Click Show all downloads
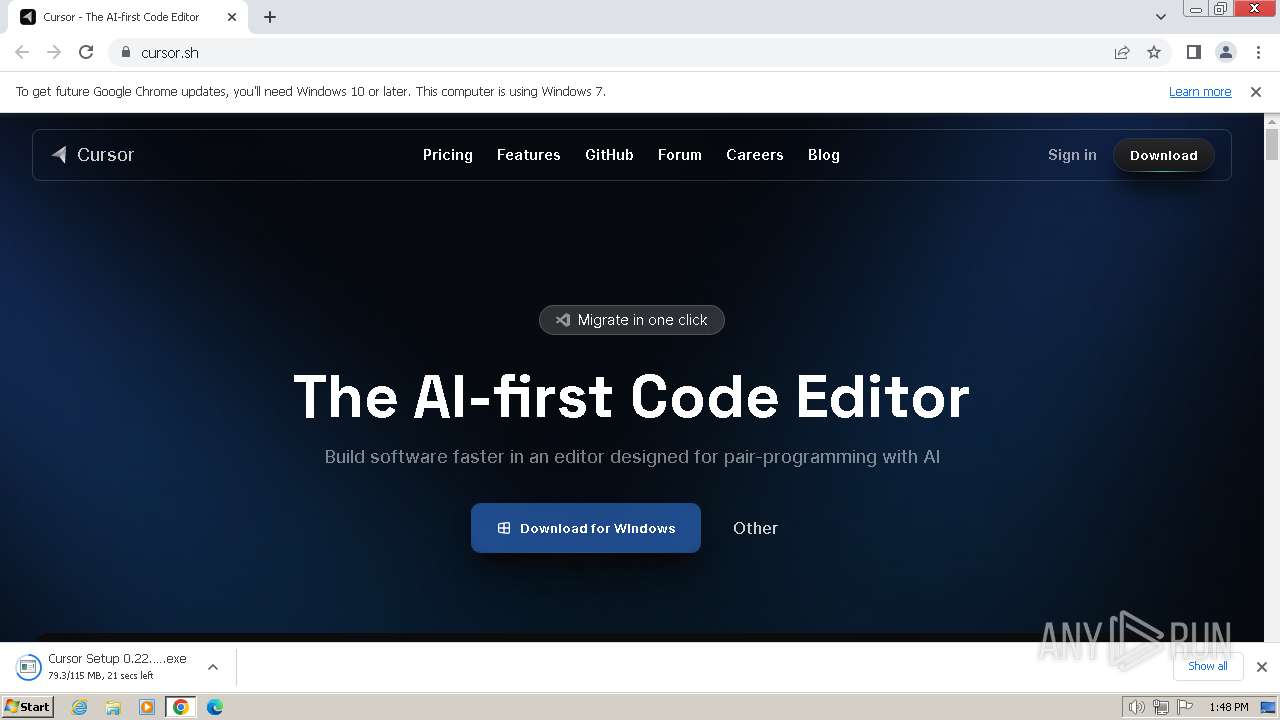Viewport: 1280px width, 720px height. coord(1208,666)
